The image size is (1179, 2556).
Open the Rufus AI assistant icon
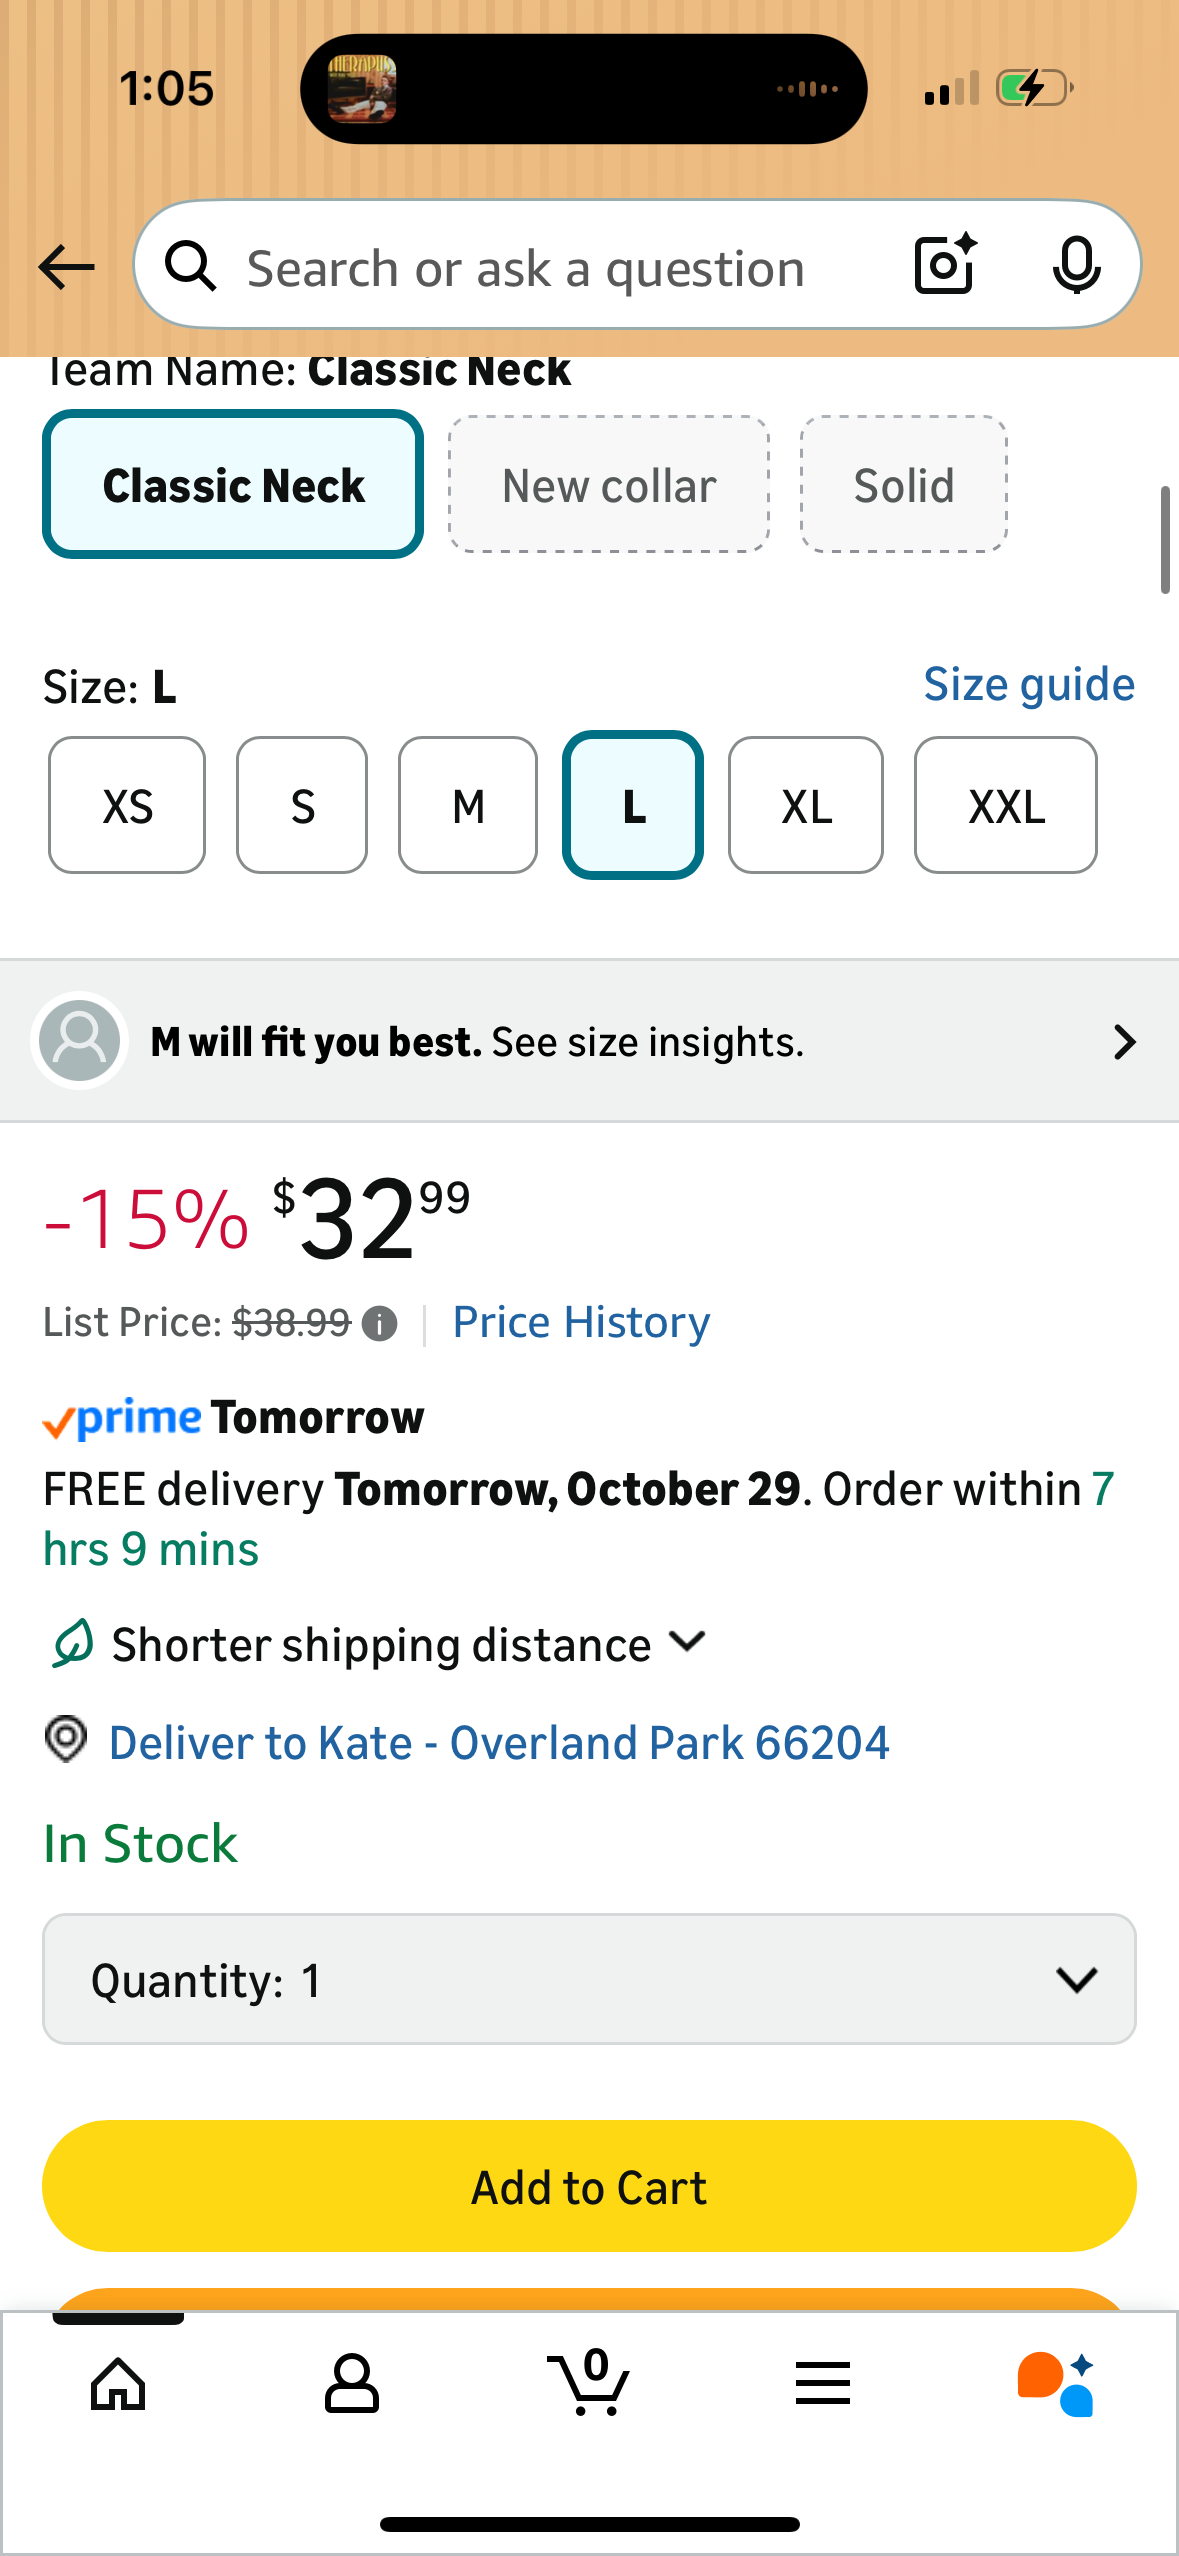pos(1056,2384)
